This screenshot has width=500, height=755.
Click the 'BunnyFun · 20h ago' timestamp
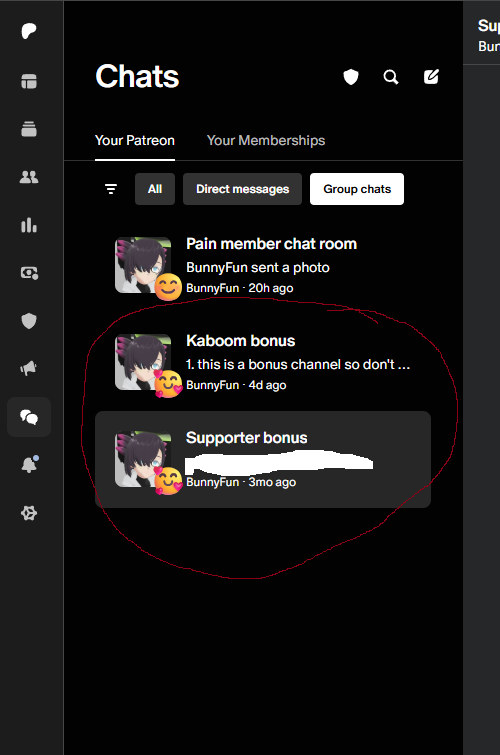[239, 288]
